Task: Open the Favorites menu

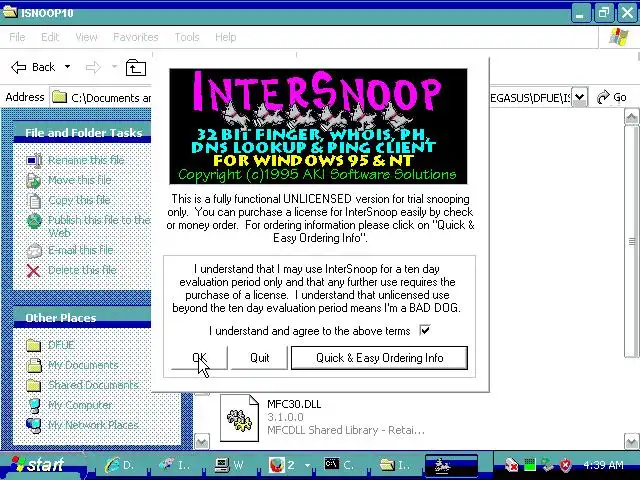Action: point(136,37)
